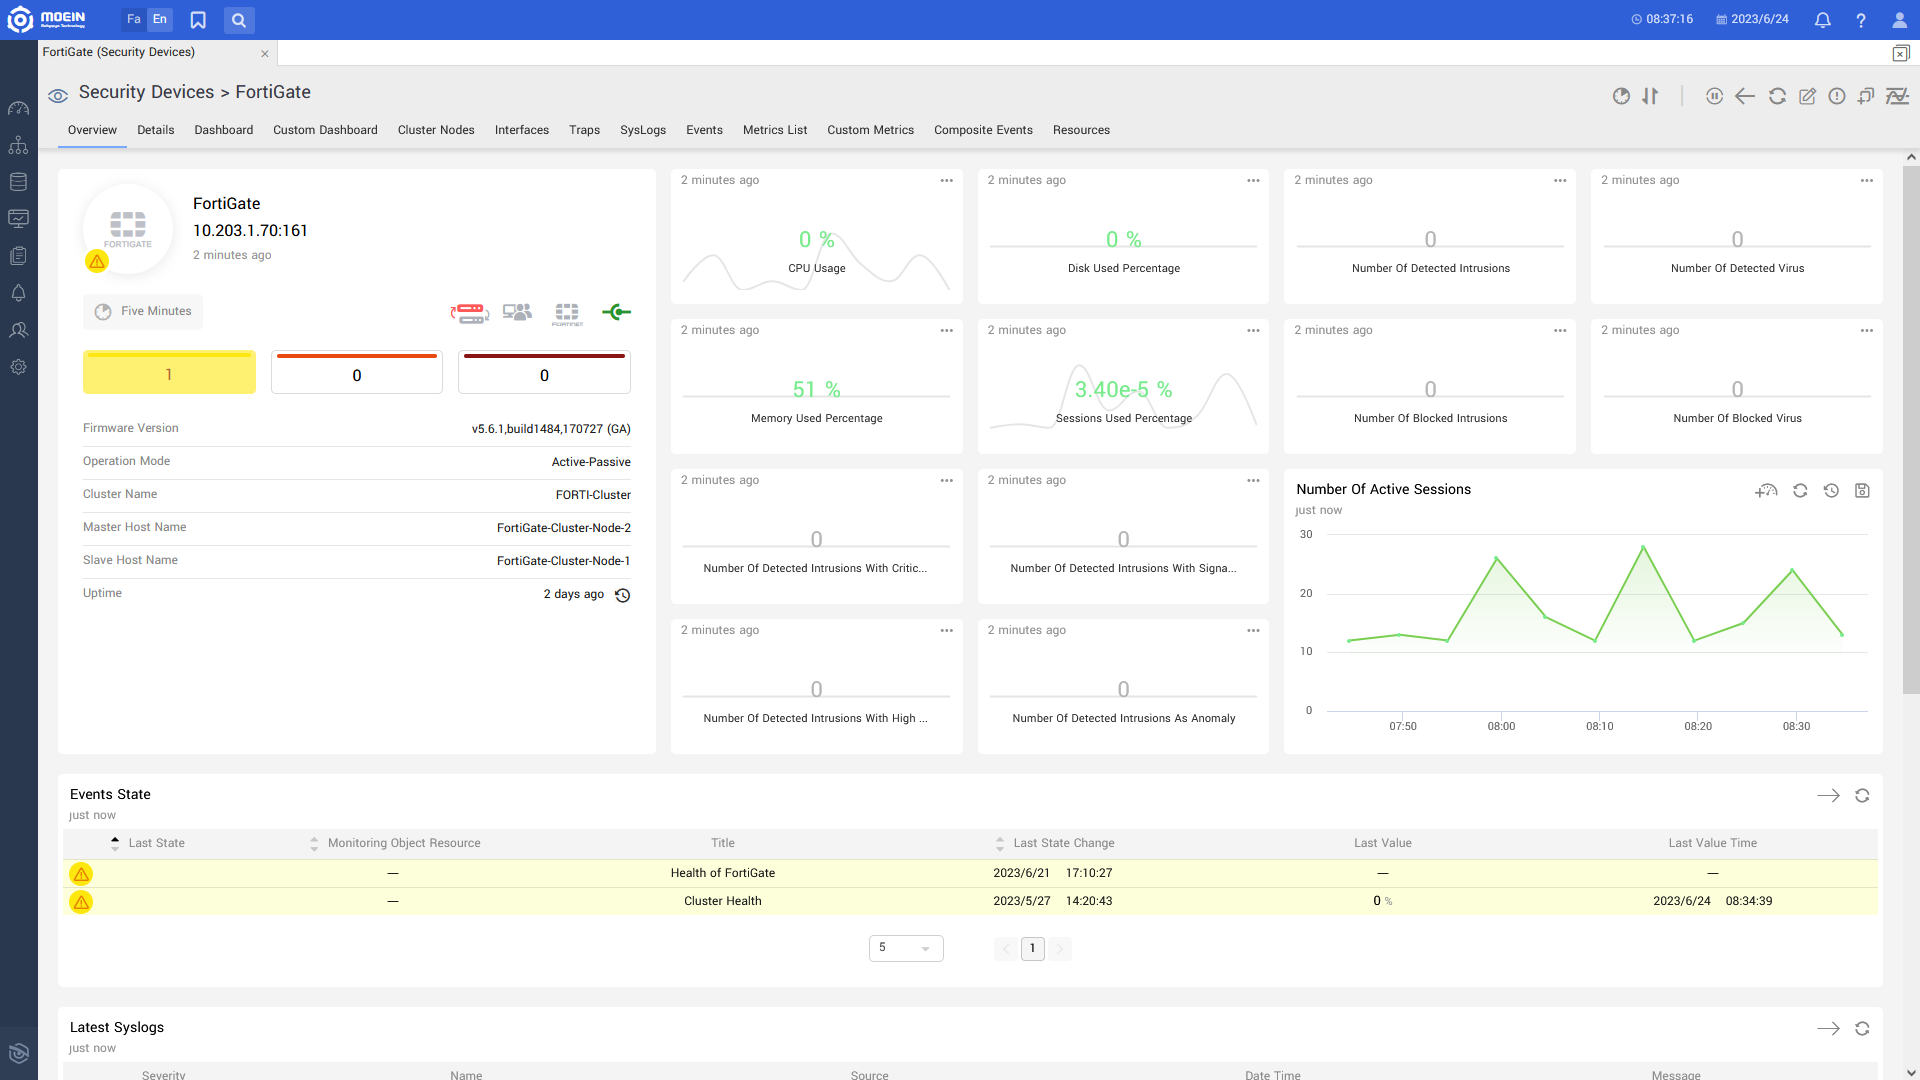Open the Interfaces tab
Viewport: 1920px width, 1080px height.
pyautogui.click(x=522, y=131)
